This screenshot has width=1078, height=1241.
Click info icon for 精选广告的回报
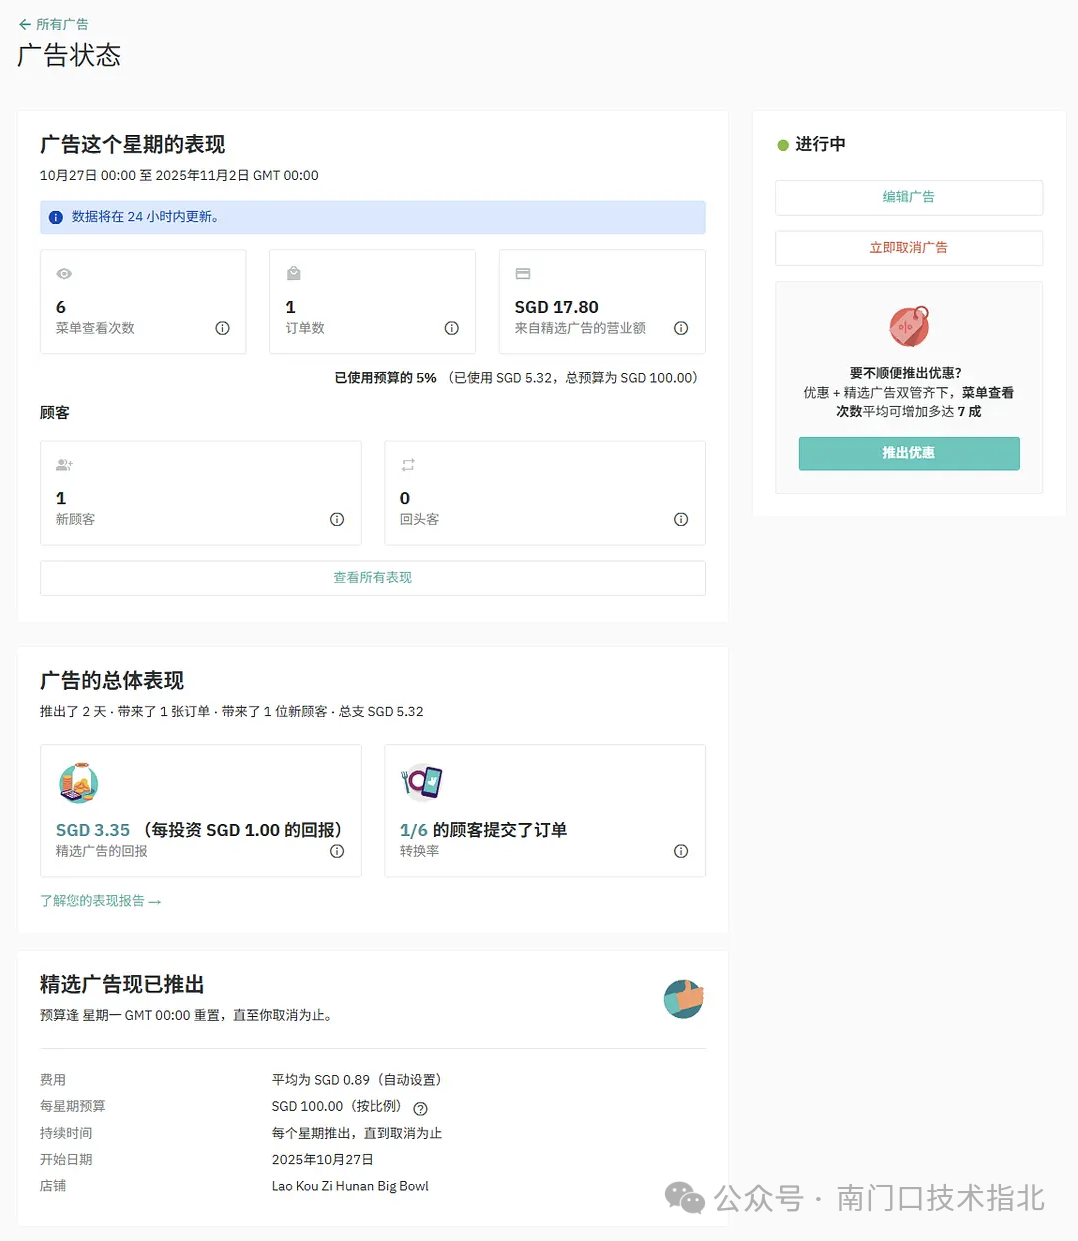click(337, 851)
